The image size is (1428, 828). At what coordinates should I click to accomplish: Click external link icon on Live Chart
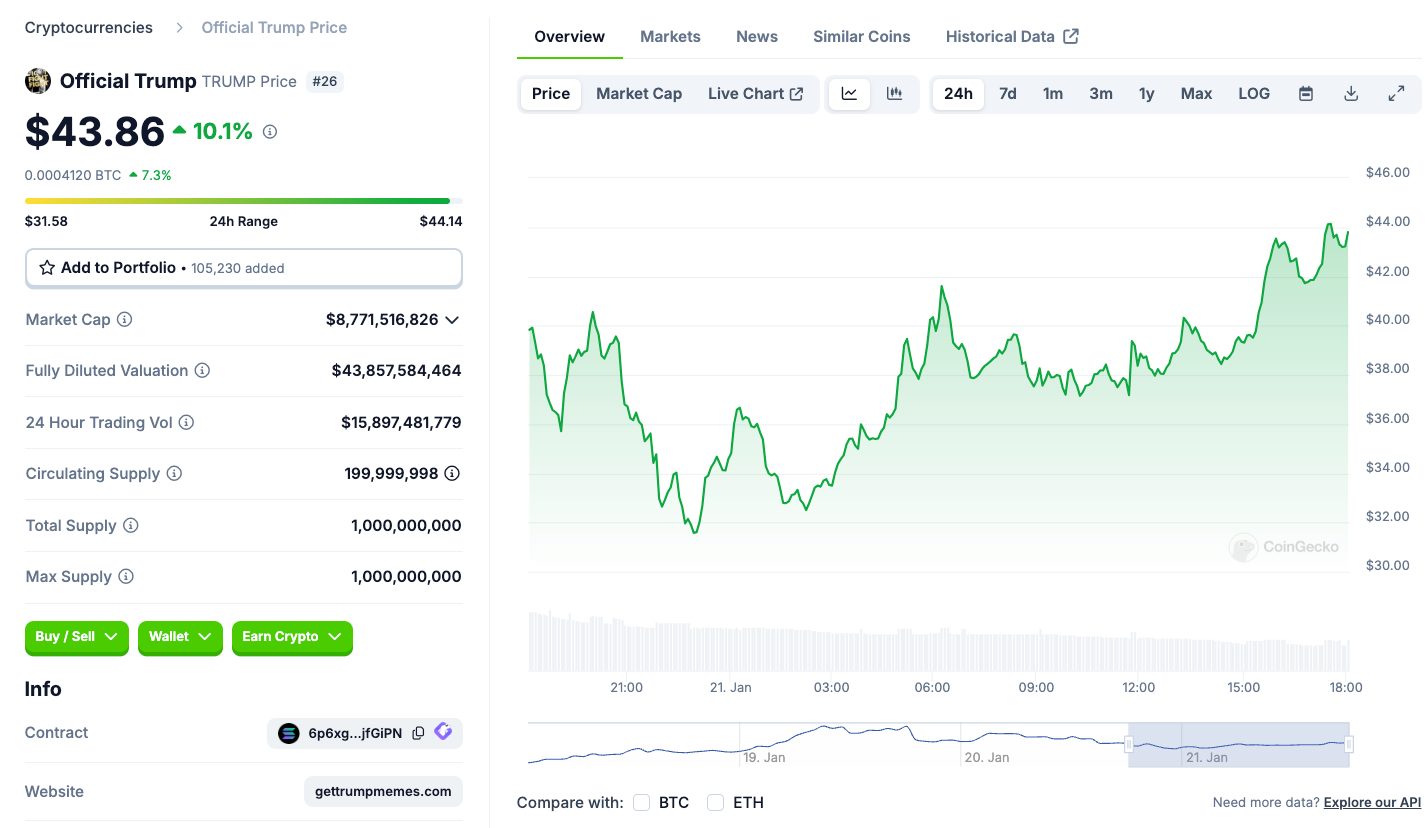point(797,94)
